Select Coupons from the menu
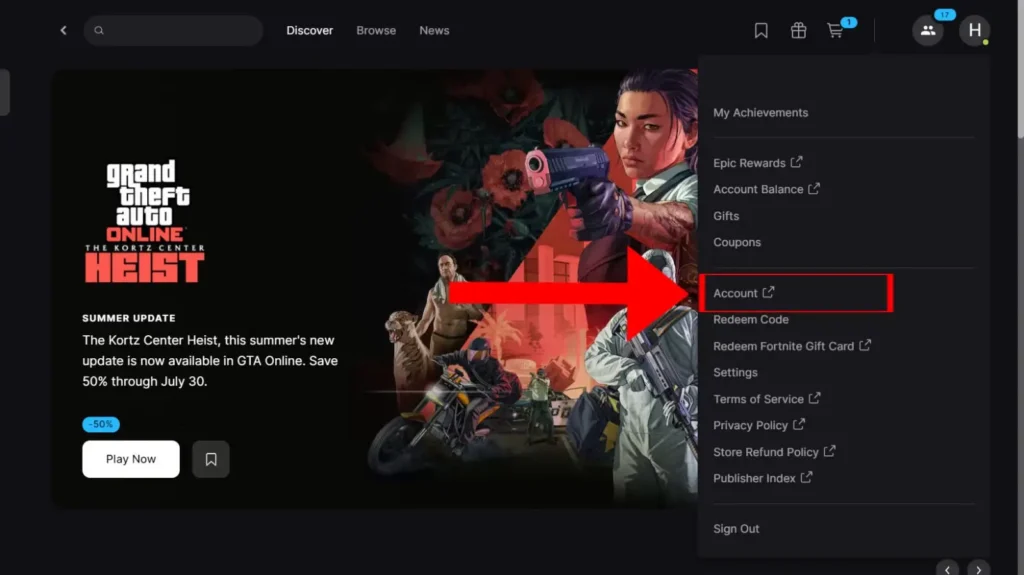Image resolution: width=1024 pixels, height=575 pixels. click(x=737, y=242)
